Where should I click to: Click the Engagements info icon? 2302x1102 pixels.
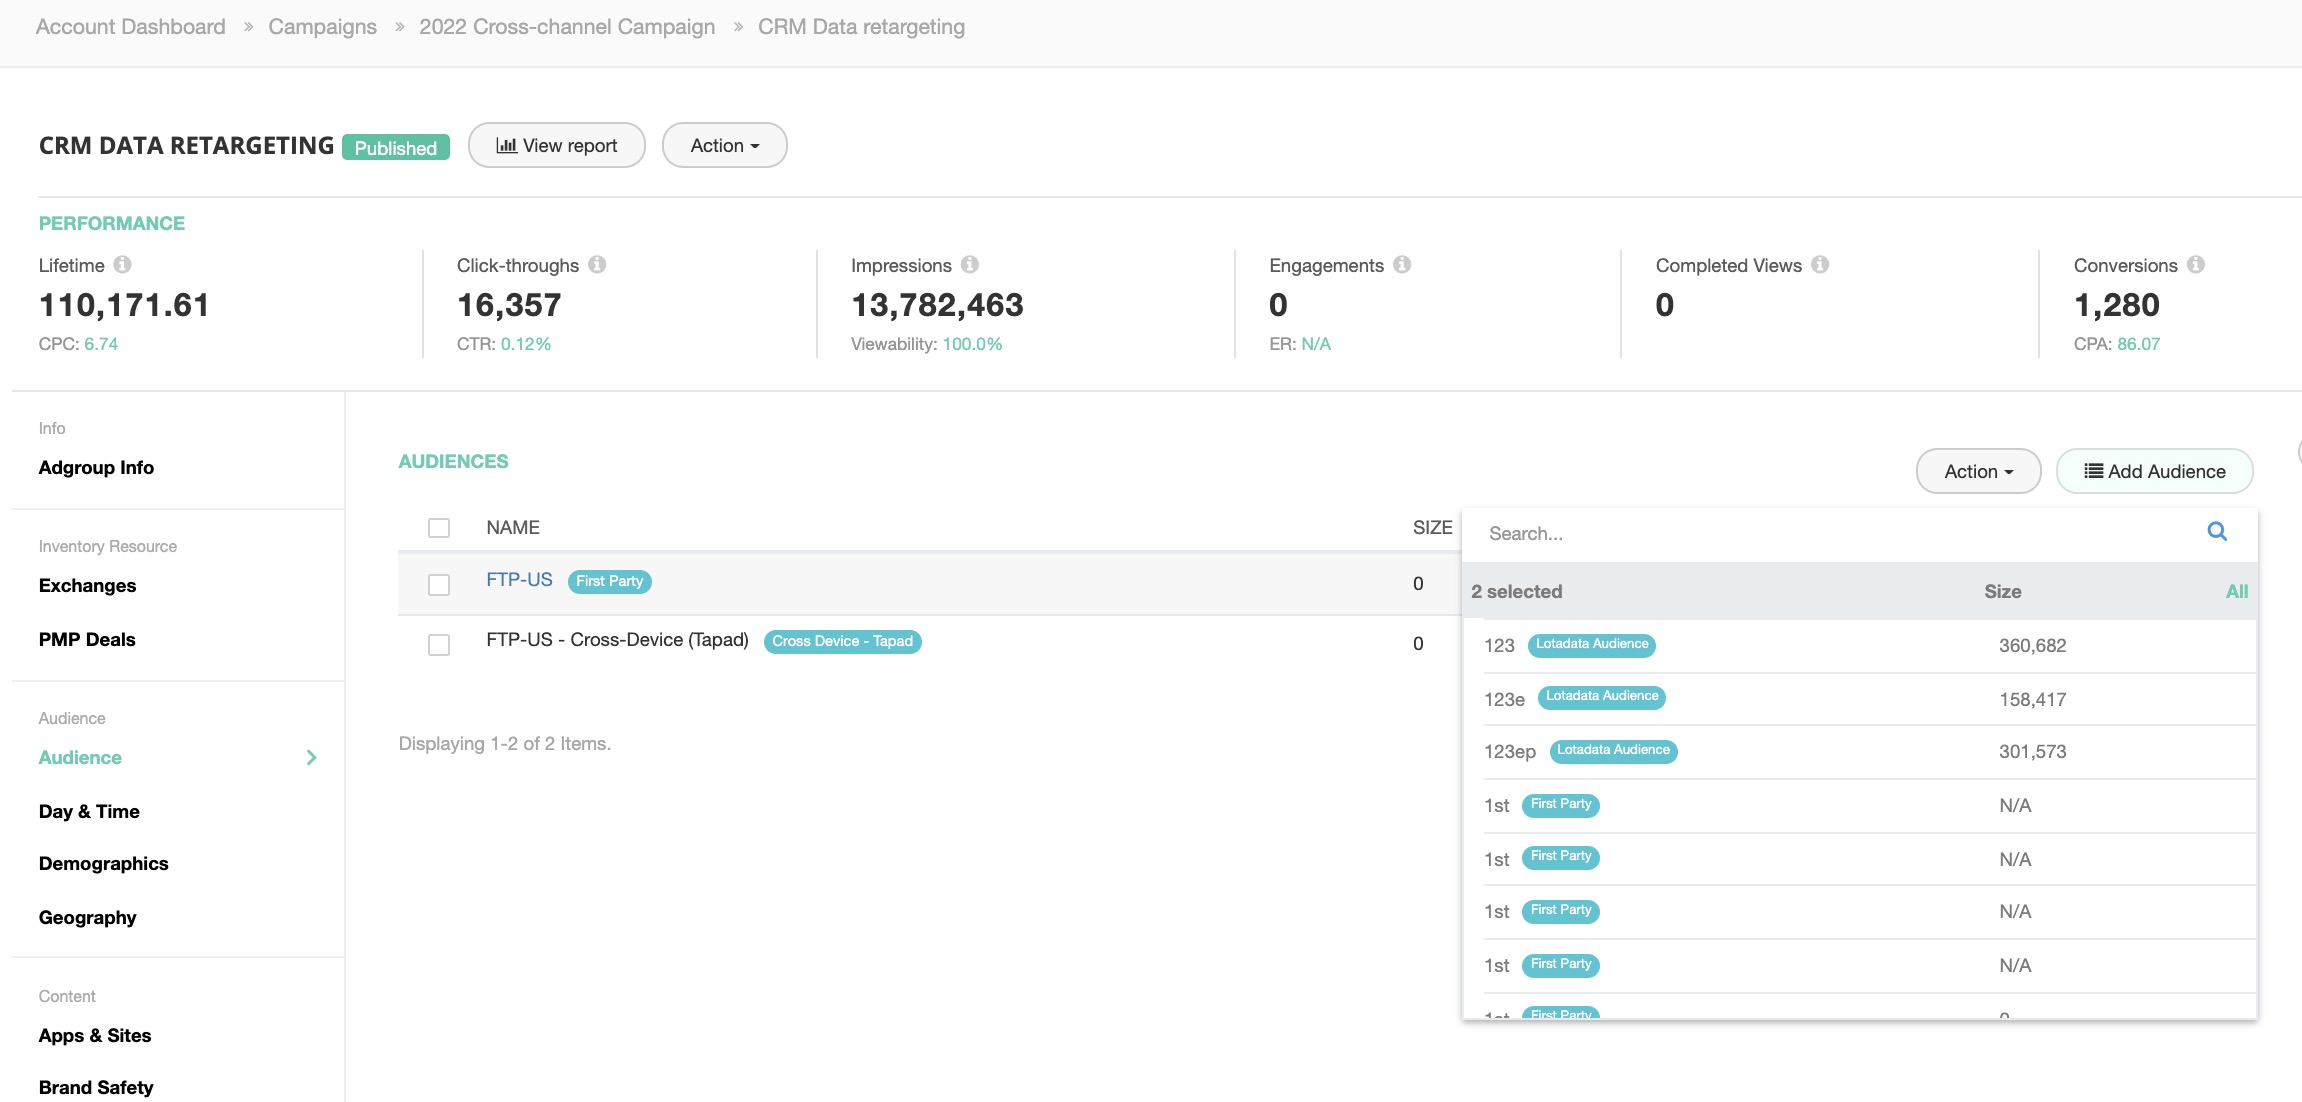(1402, 265)
